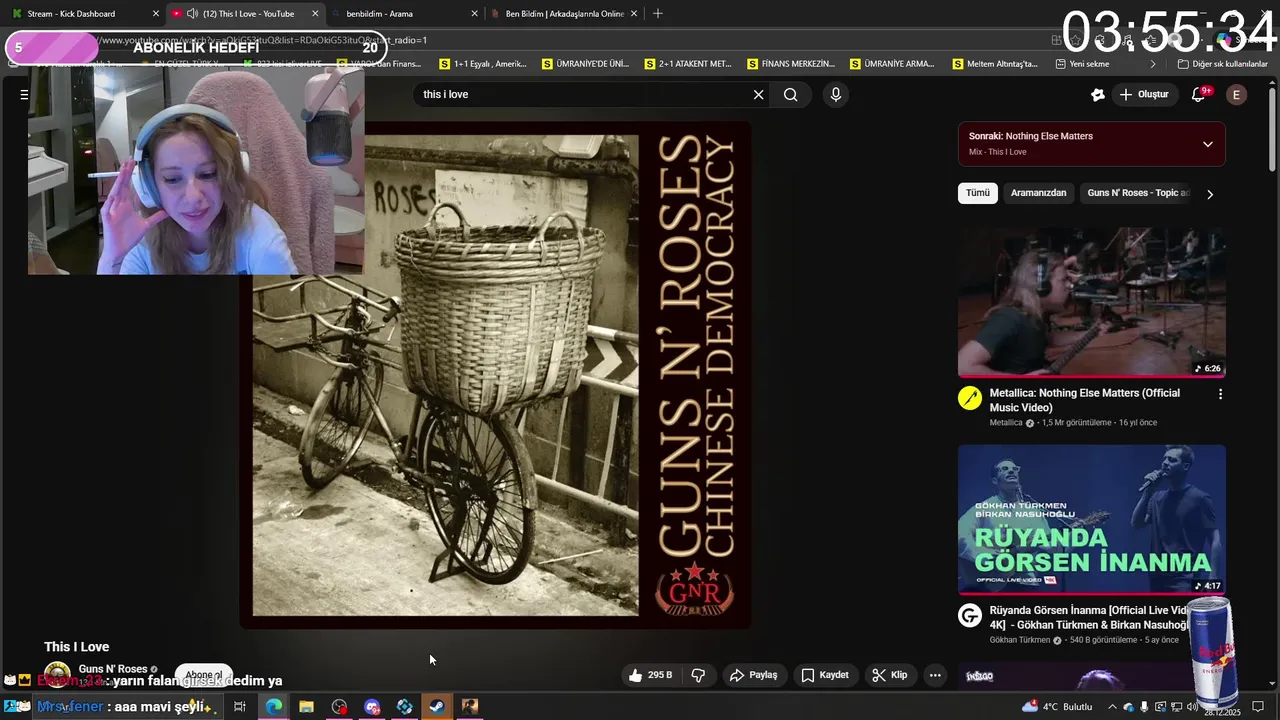The image size is (1280, 720).
Task: Dislike the video with the thumbs-down button
Action: (698, 675)
